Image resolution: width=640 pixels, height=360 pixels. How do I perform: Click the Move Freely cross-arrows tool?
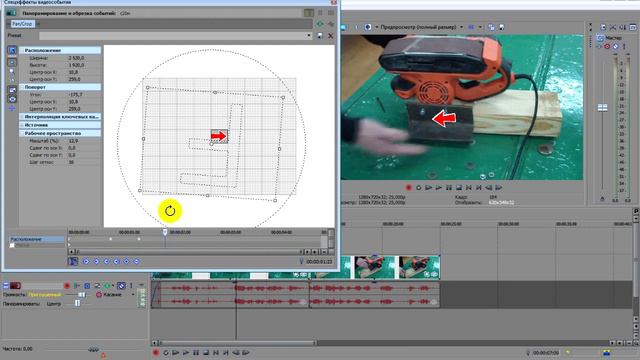pos(12,109)
